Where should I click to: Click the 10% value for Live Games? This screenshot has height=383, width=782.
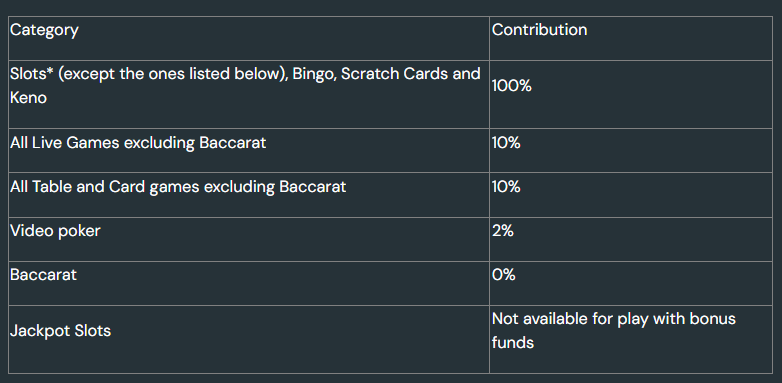point(506,143)
